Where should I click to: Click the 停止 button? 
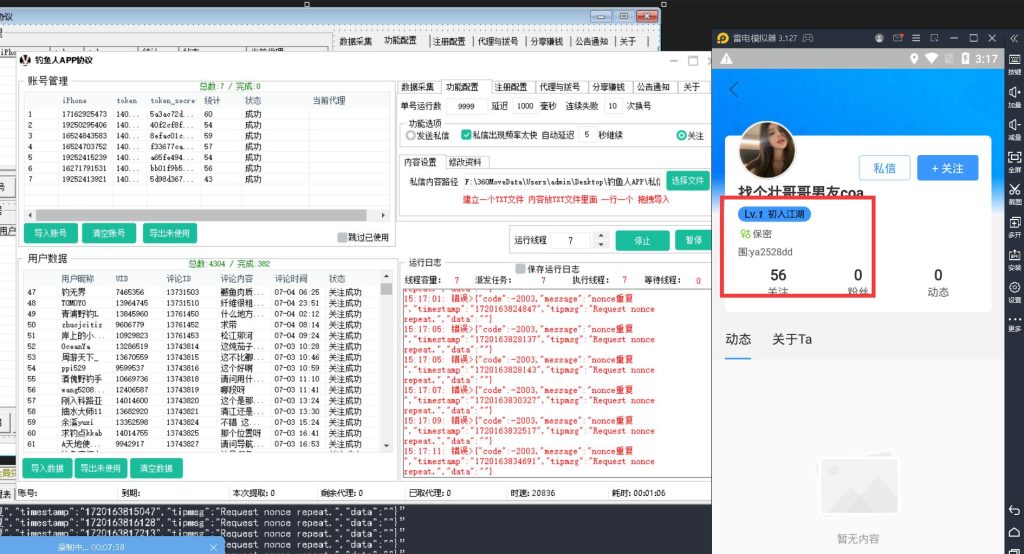[x=642, y=241]
